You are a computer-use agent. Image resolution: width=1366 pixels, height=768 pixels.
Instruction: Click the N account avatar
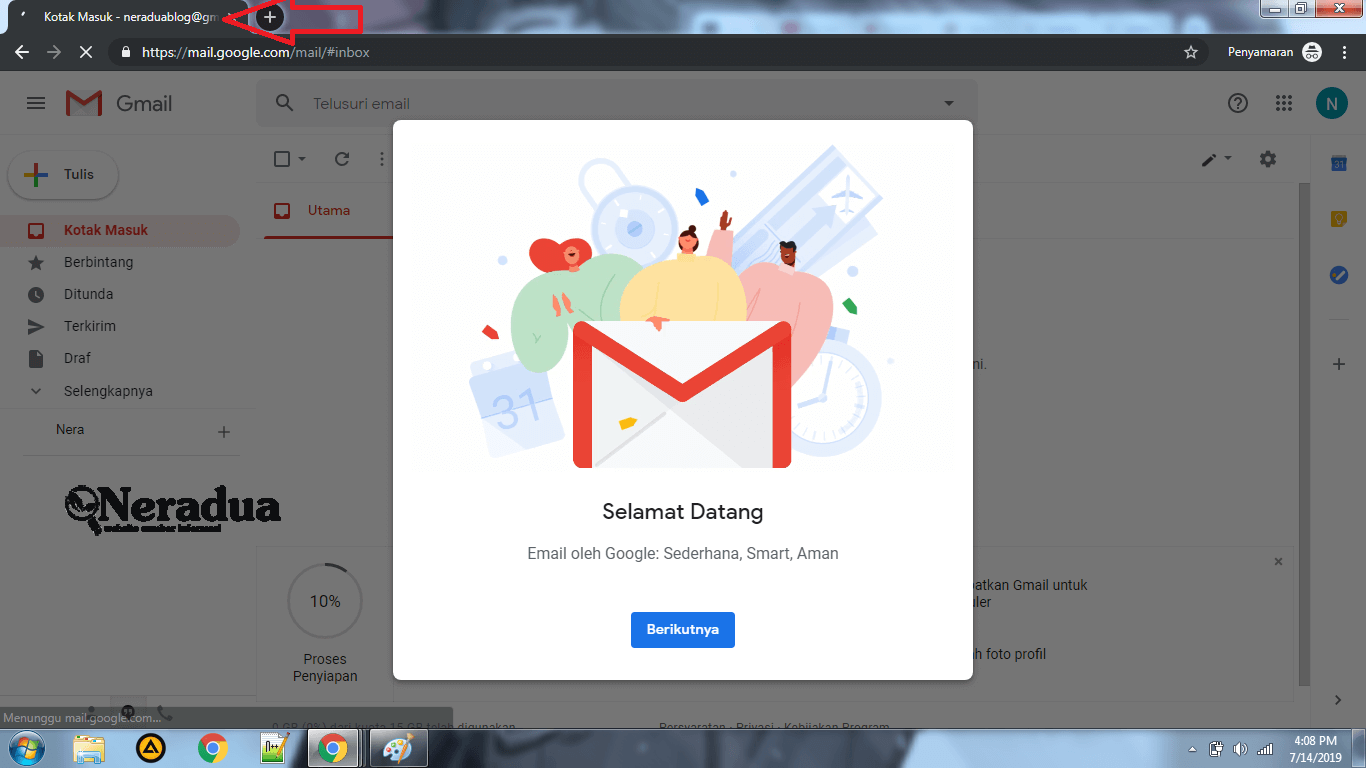[1331, 103]
